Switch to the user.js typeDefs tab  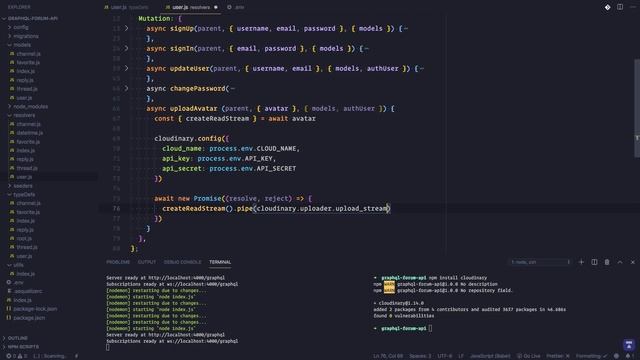tap(127, 7)
